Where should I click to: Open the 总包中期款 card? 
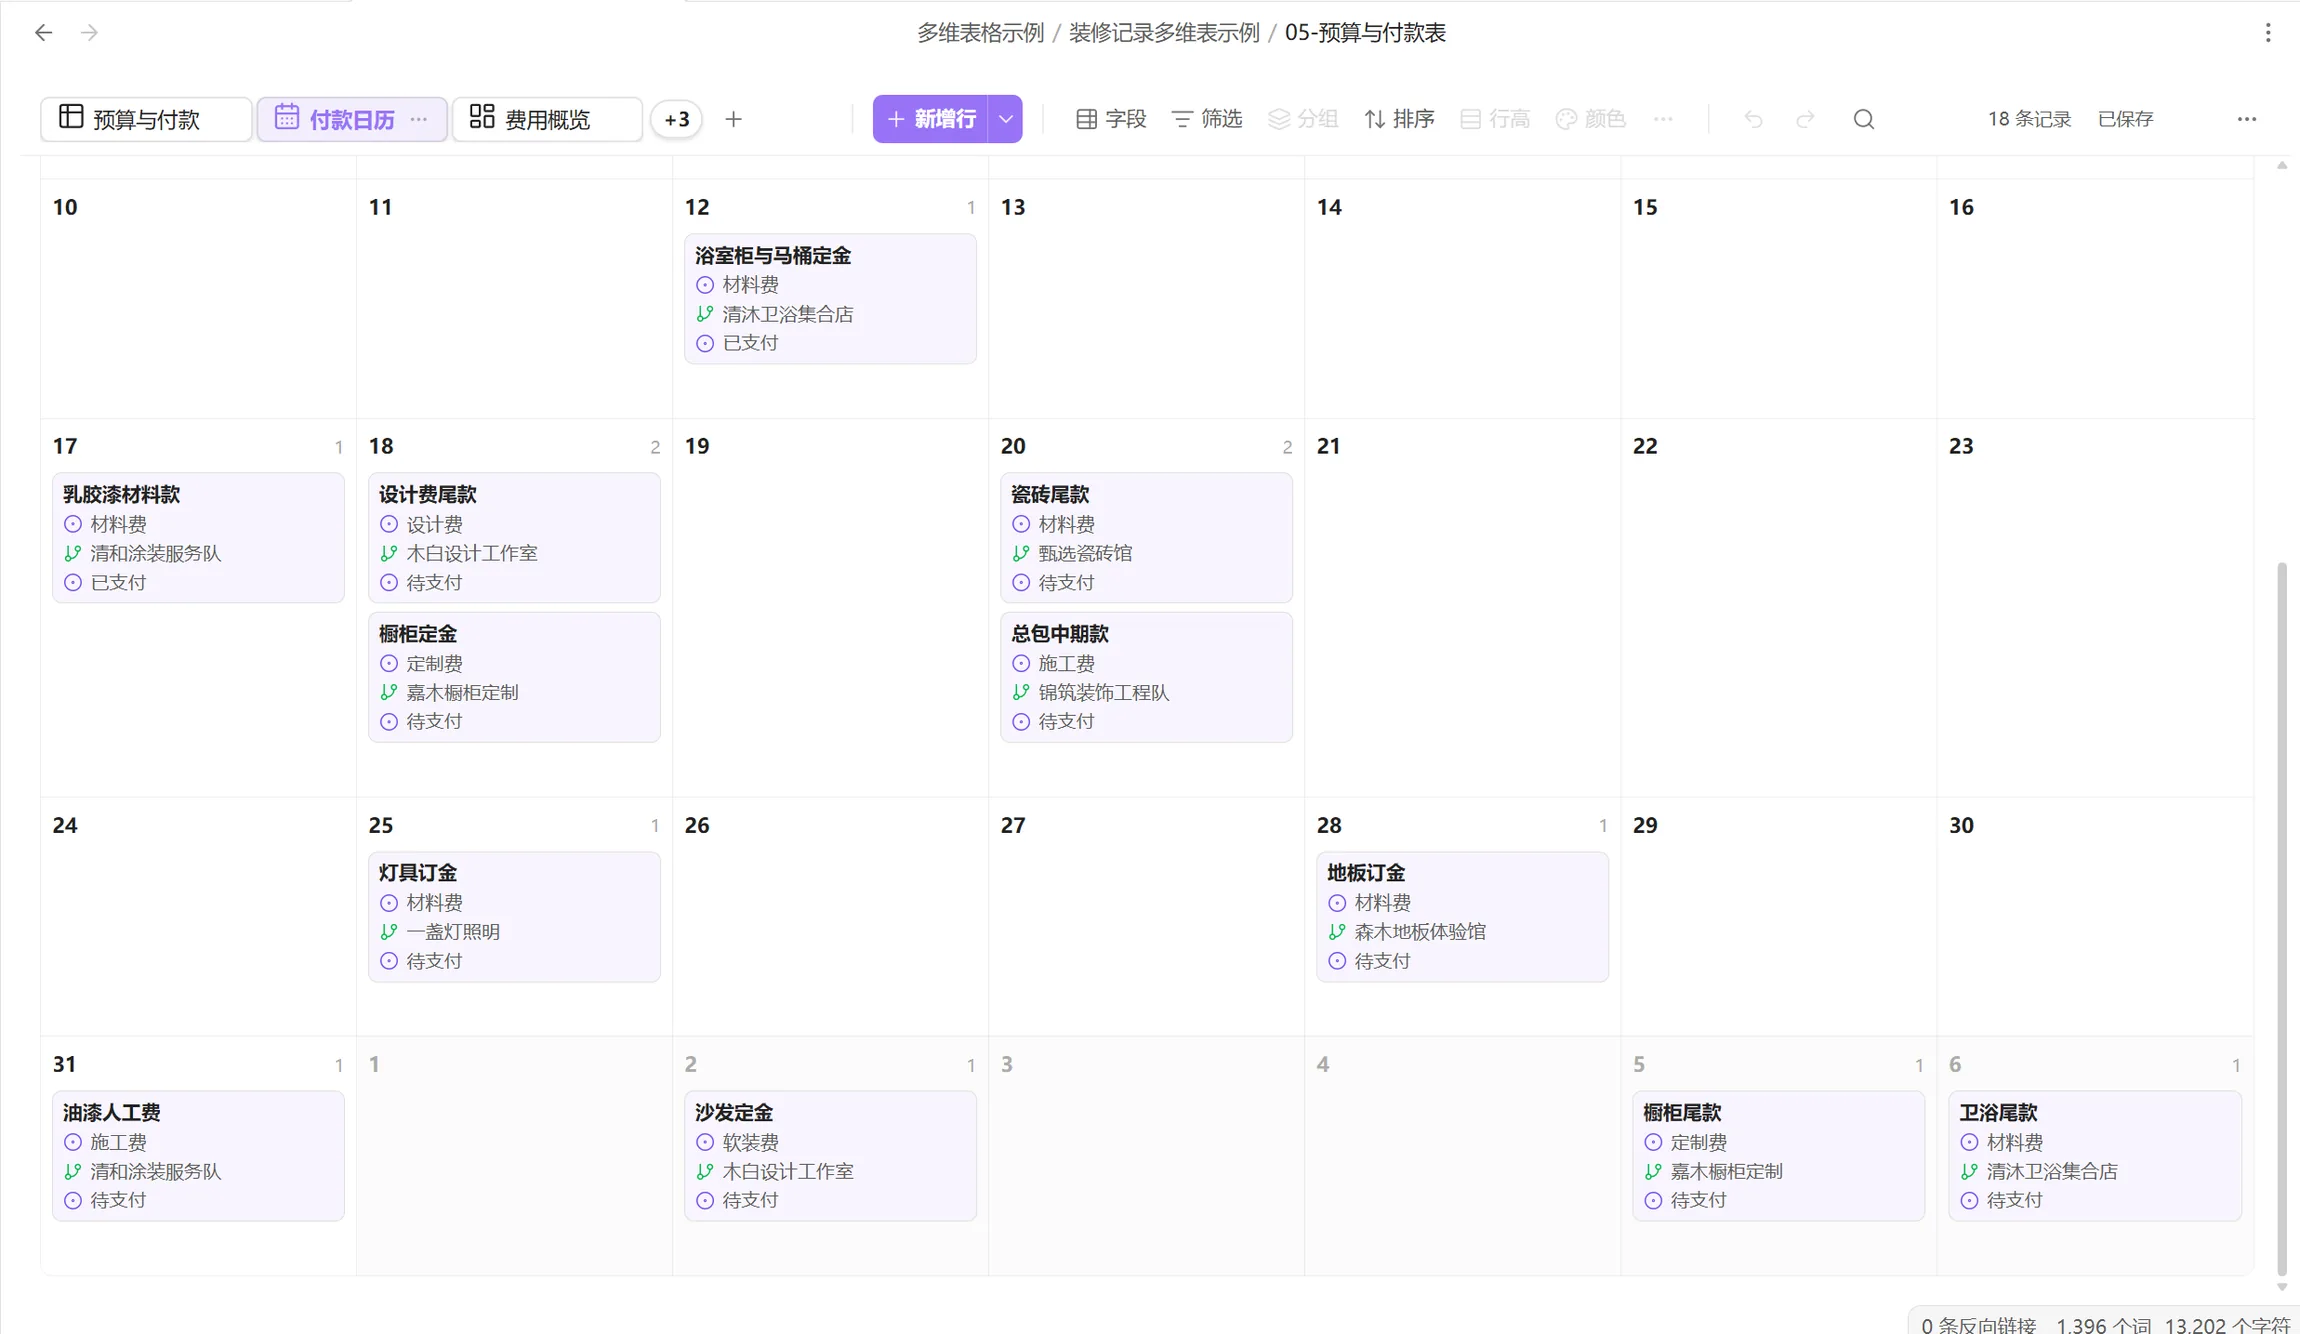click(1146, 677)
